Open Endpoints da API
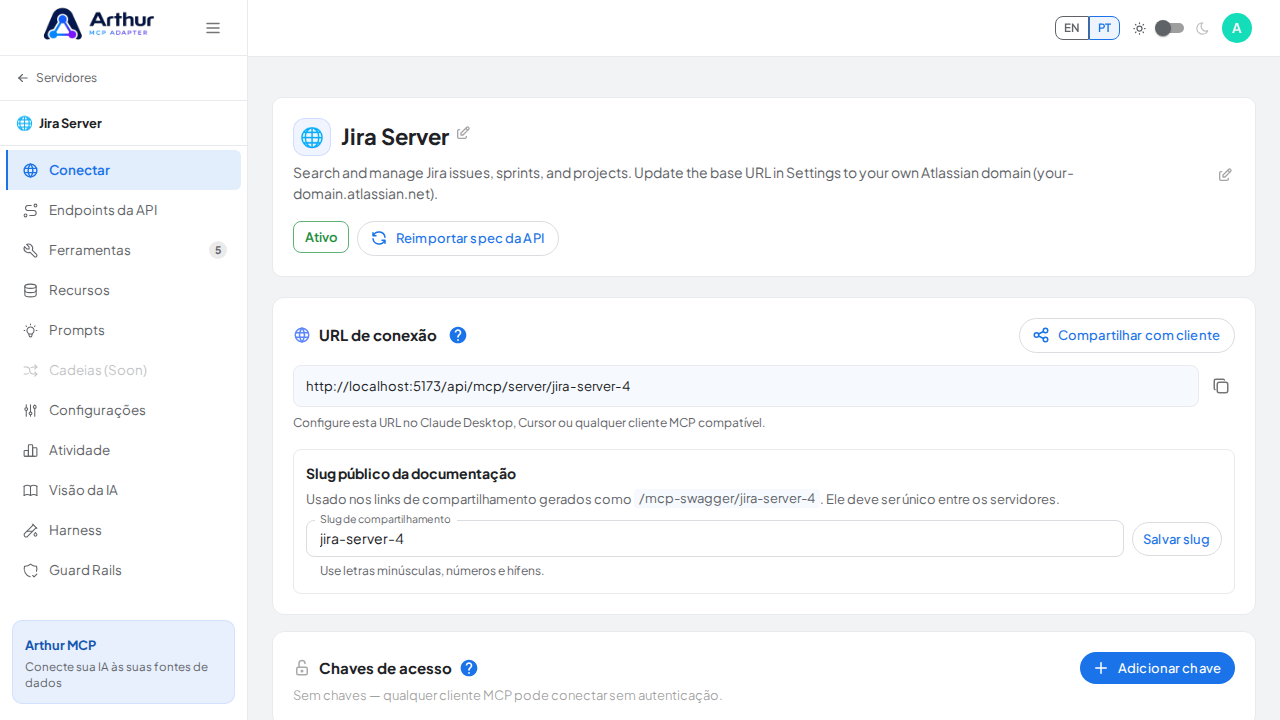 pyautogui.click(x=123, y=210)
